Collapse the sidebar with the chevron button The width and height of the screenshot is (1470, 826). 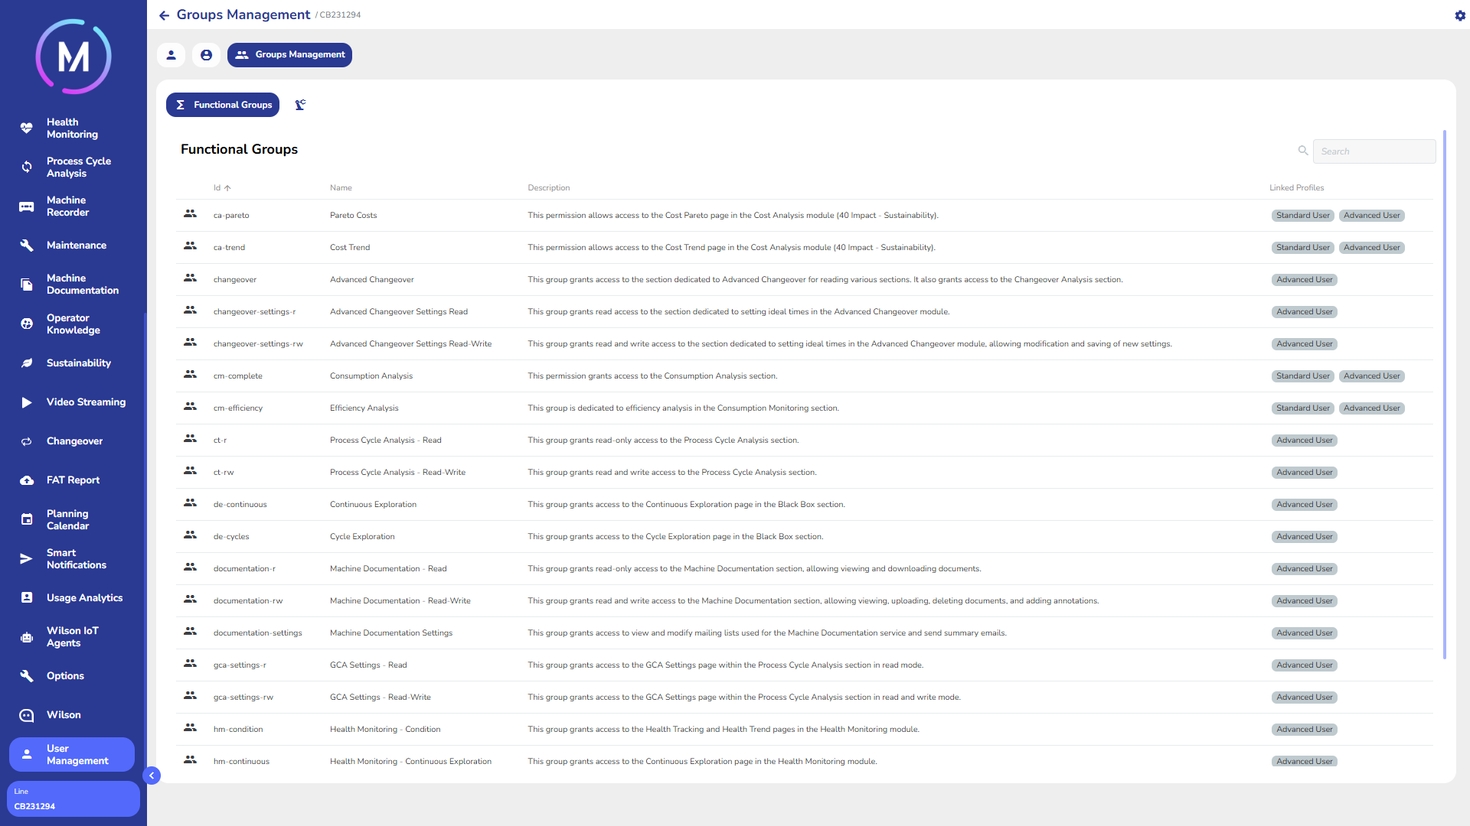(x=152, y=775)
